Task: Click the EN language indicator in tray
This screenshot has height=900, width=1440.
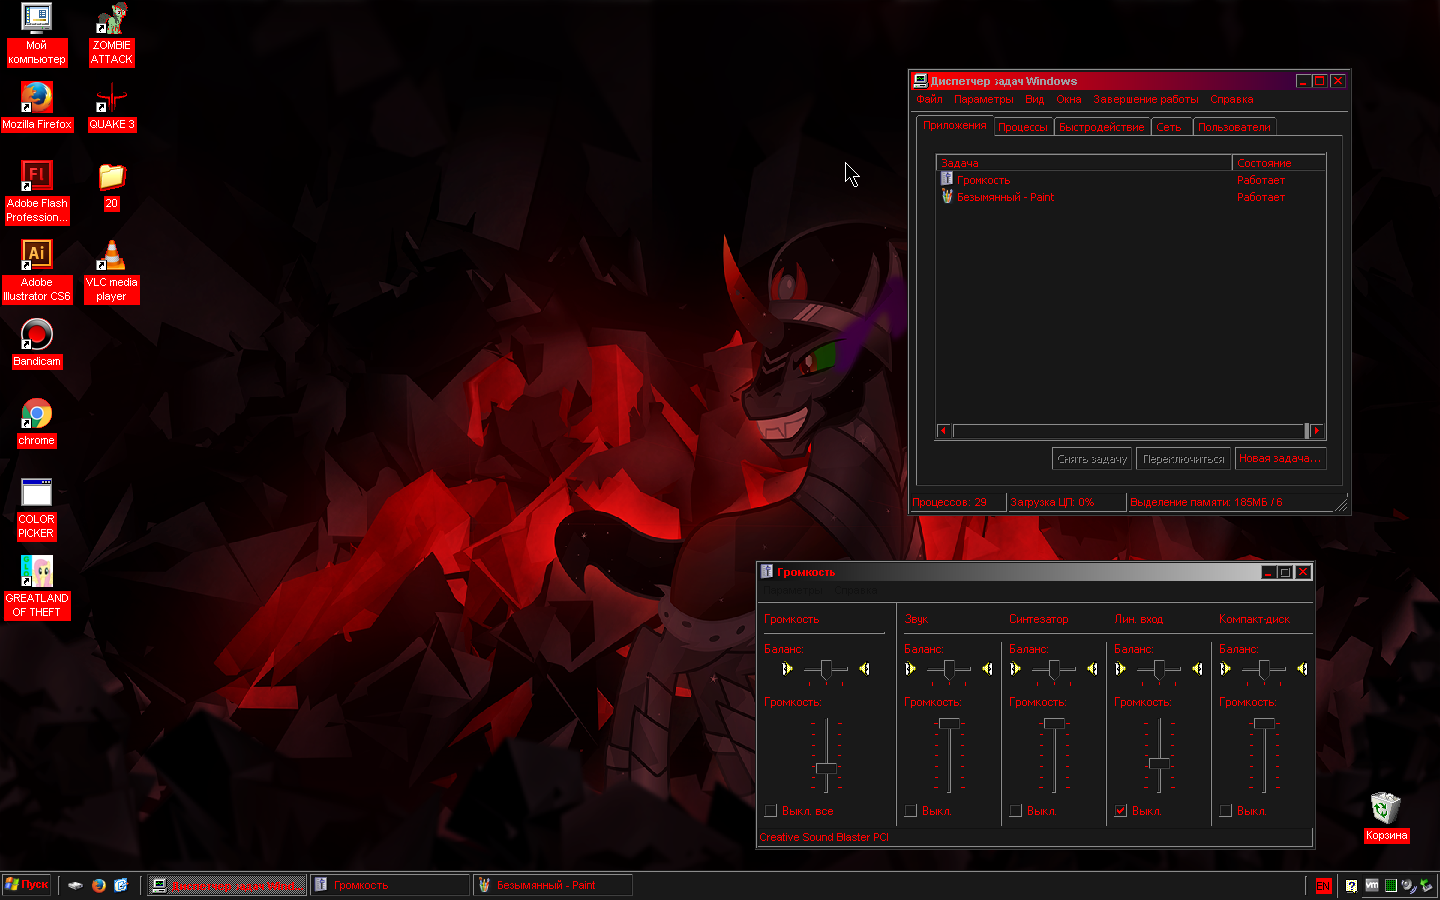Action: tap(1323, 885)
